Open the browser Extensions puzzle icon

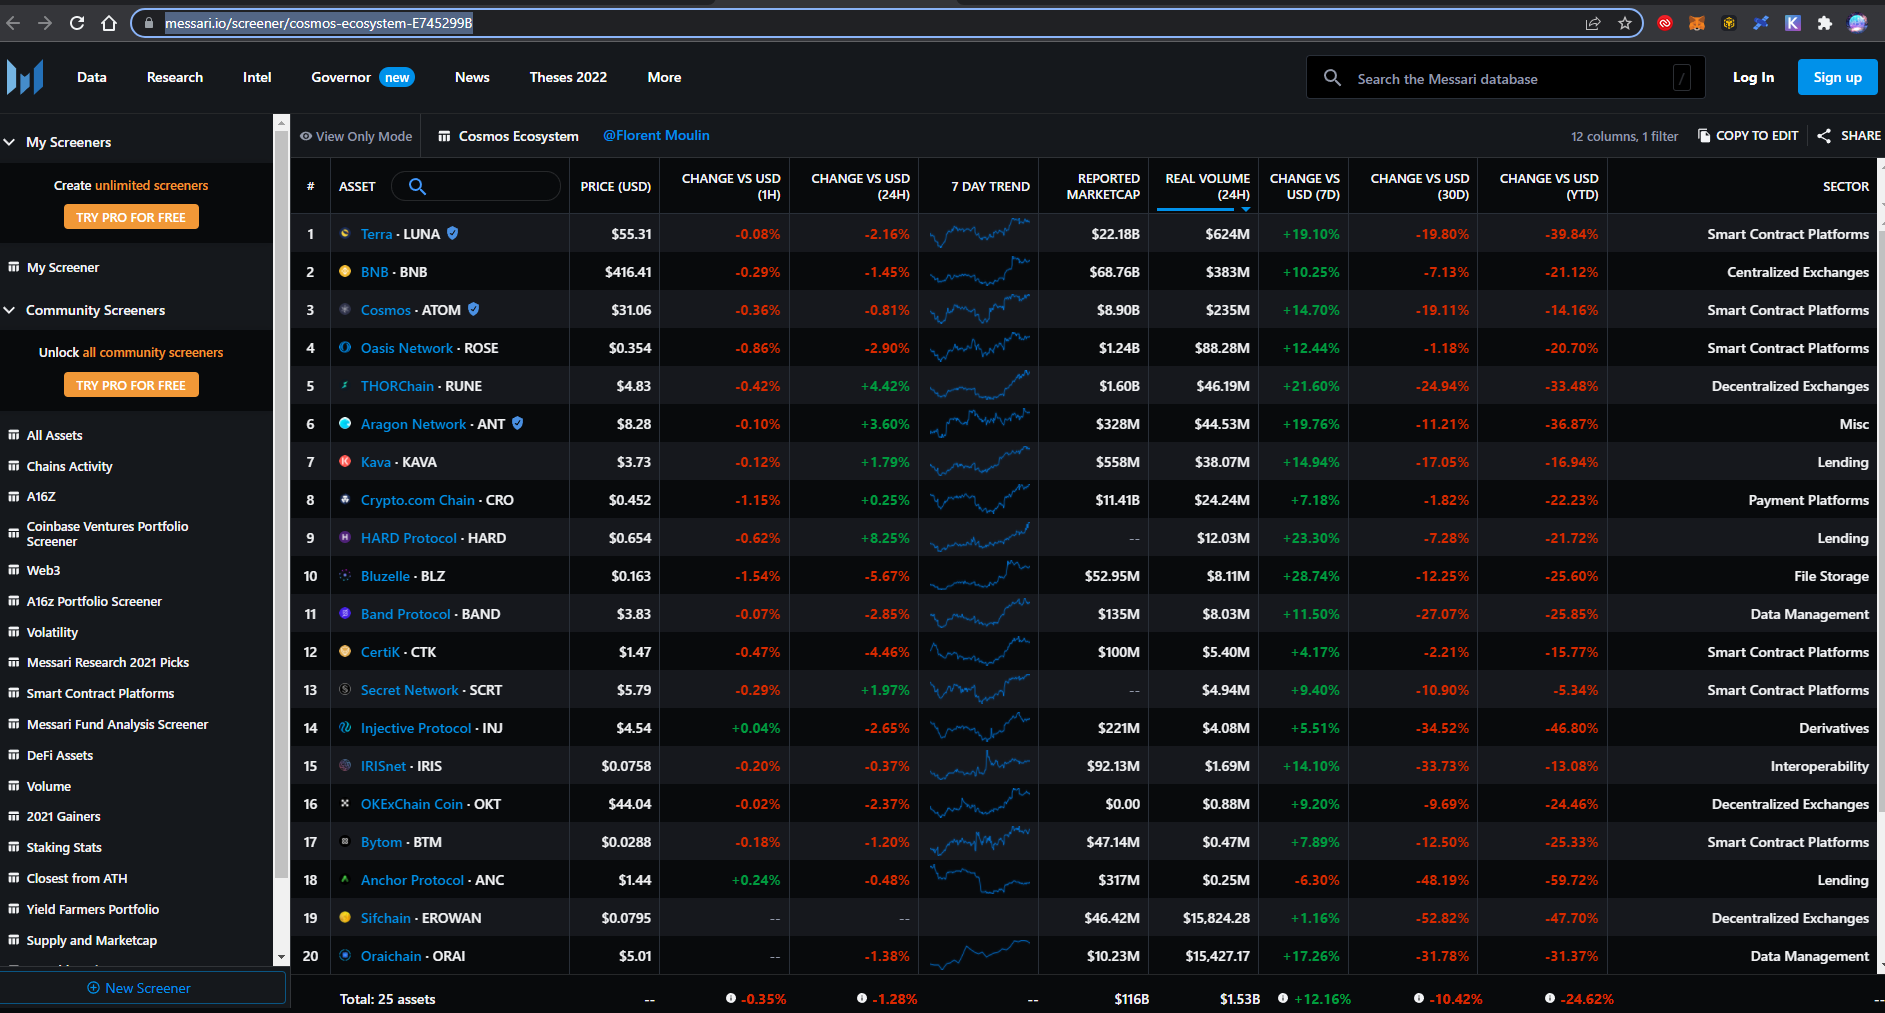[x=1824, y=23]
